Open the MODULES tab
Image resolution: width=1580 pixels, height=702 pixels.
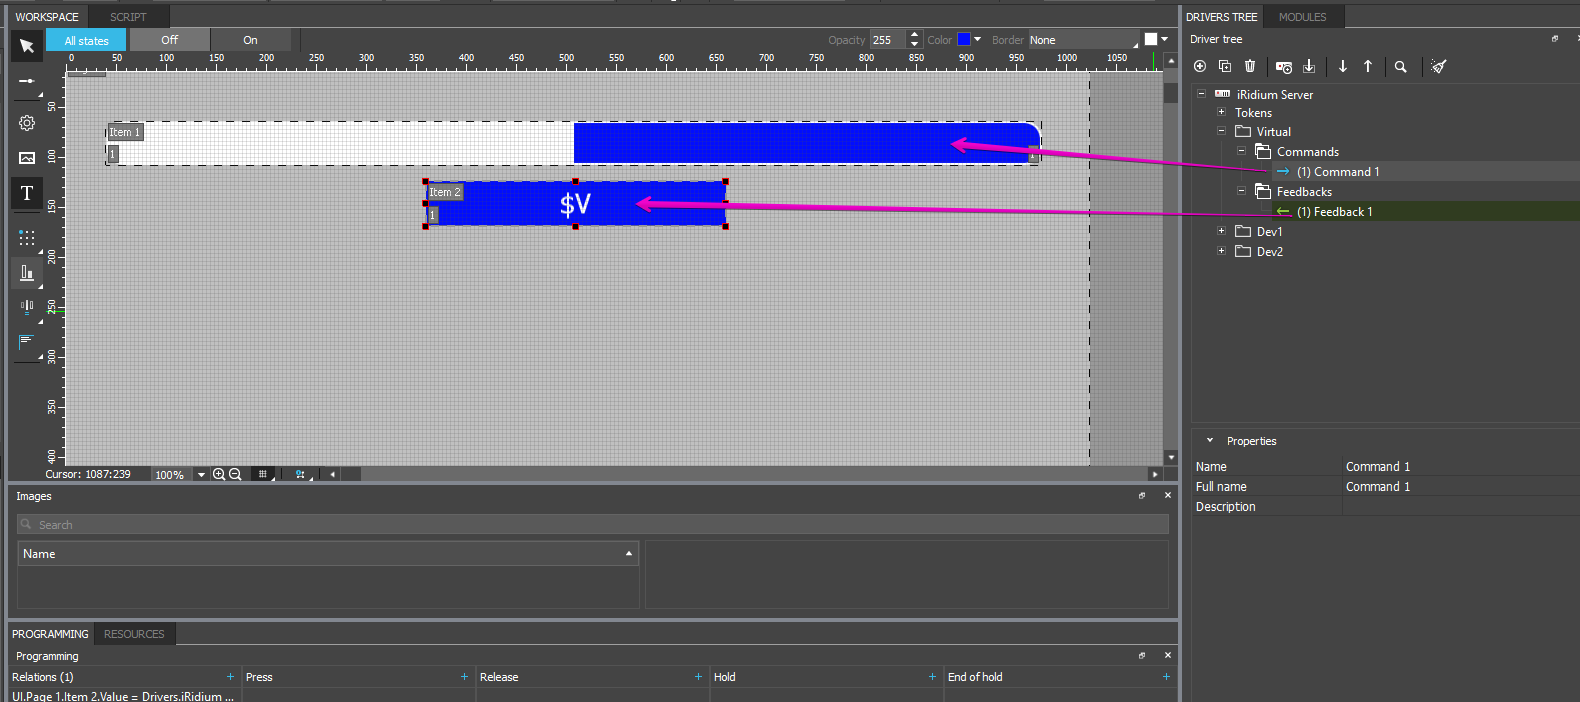(x=1303, y=17)
